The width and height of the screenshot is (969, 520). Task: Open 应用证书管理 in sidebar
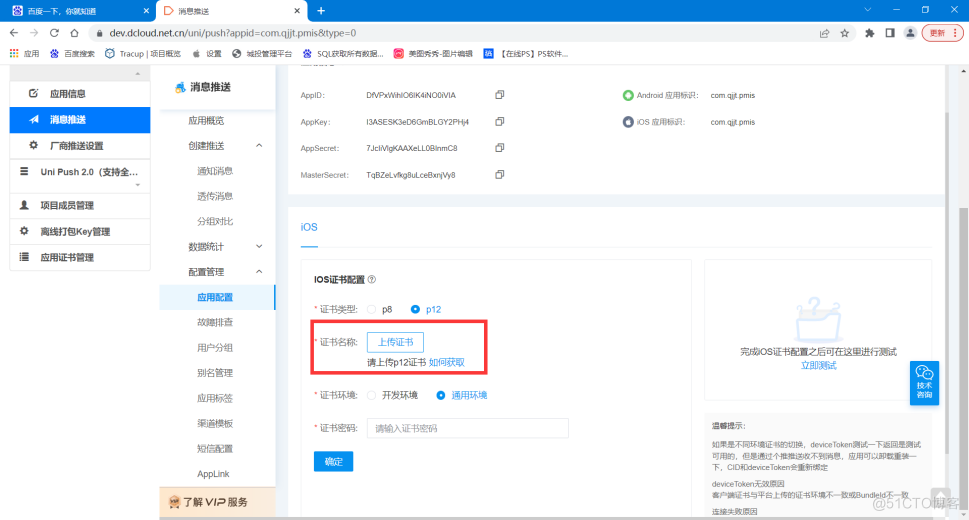[80, 257]
